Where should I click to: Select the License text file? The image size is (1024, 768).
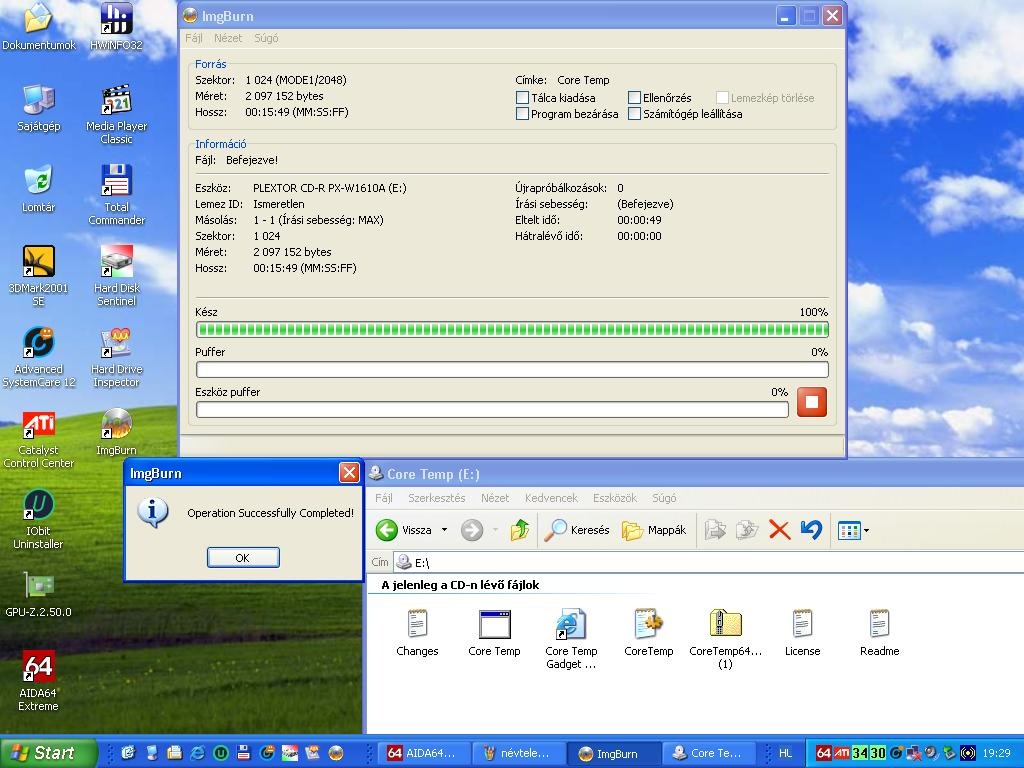802,633
